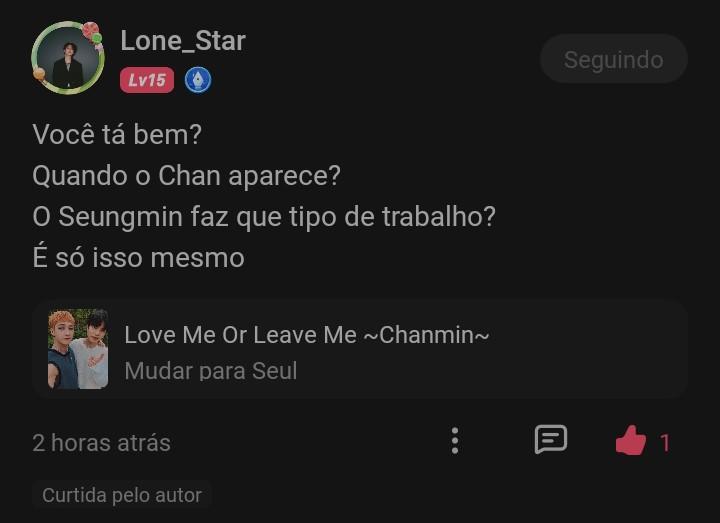This screenshot has height=523, width=720.
Task: Click the "Quando o Chan aparece?" line
Action: point(186,175)
